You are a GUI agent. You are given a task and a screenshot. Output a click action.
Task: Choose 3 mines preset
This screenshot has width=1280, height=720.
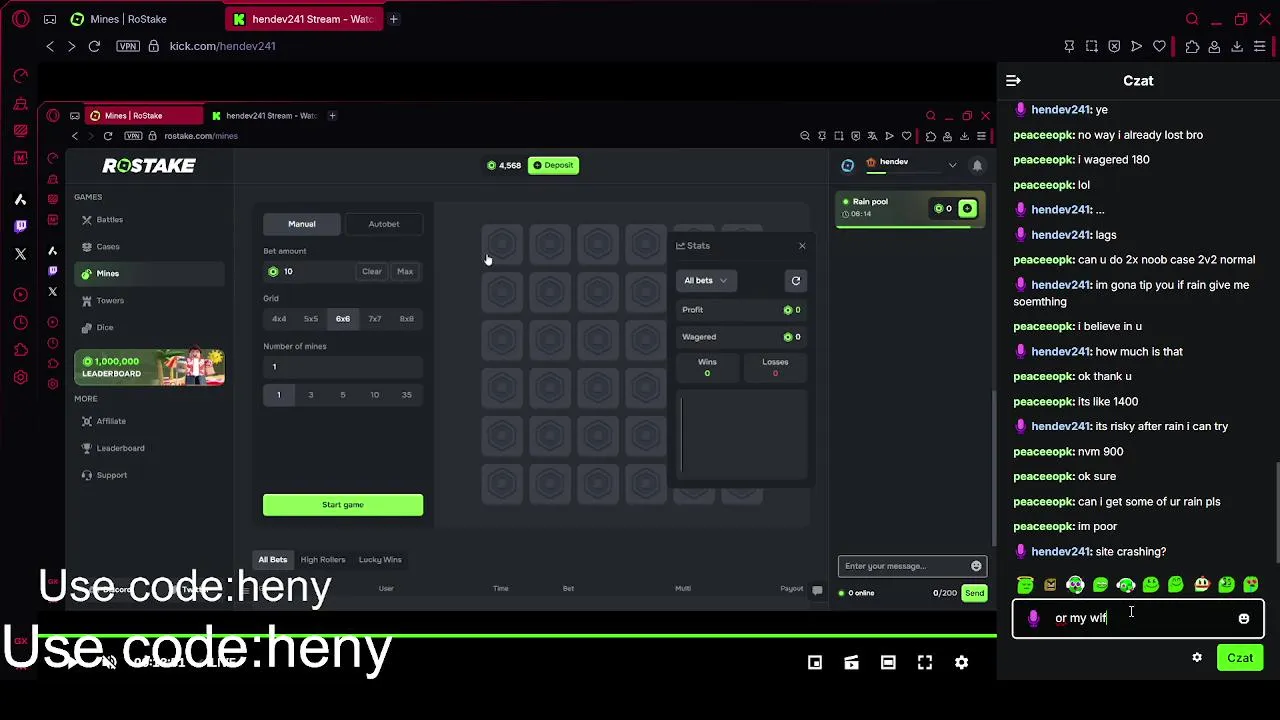pos(311,395)
